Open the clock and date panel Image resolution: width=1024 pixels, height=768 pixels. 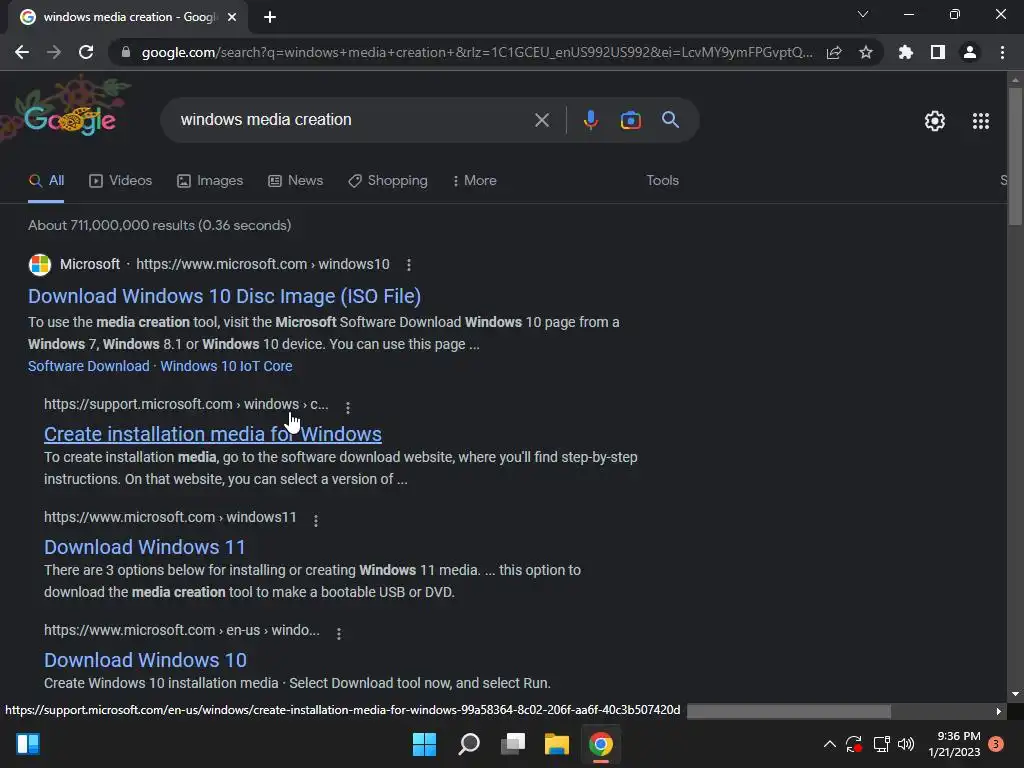coord(954,744)
